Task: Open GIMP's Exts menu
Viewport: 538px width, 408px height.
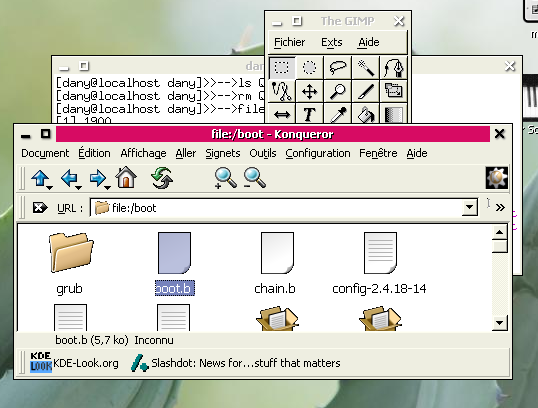Action: pos(332,42)
